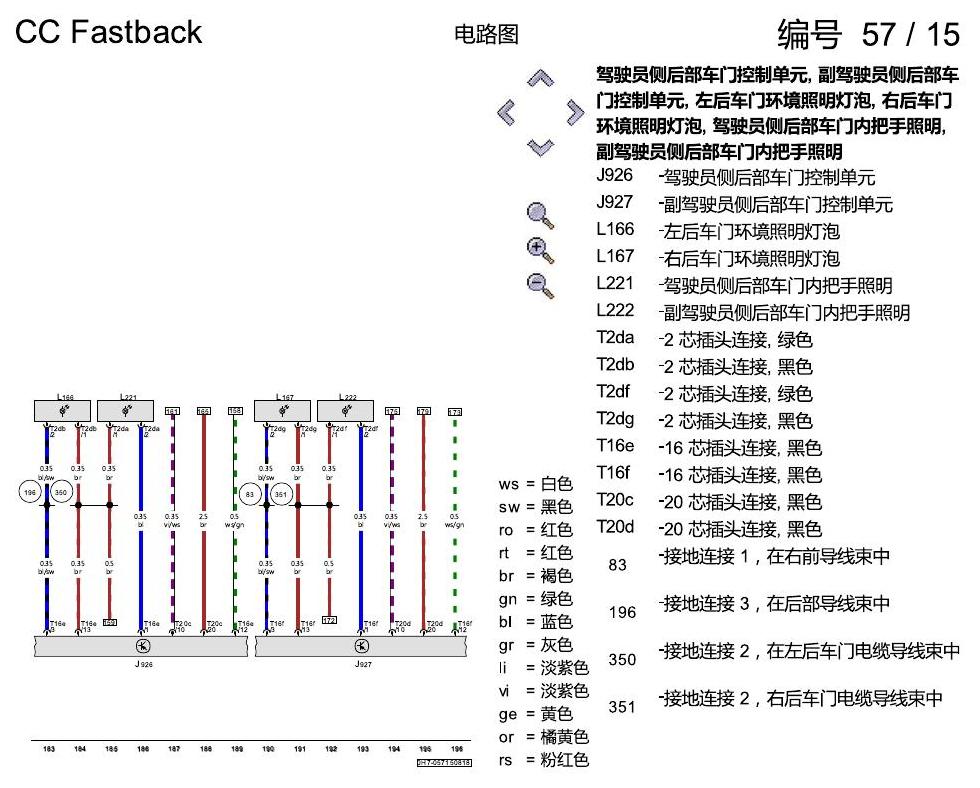
Task: Follow reference box 175 above J927
Action: (x=392, y=411)
